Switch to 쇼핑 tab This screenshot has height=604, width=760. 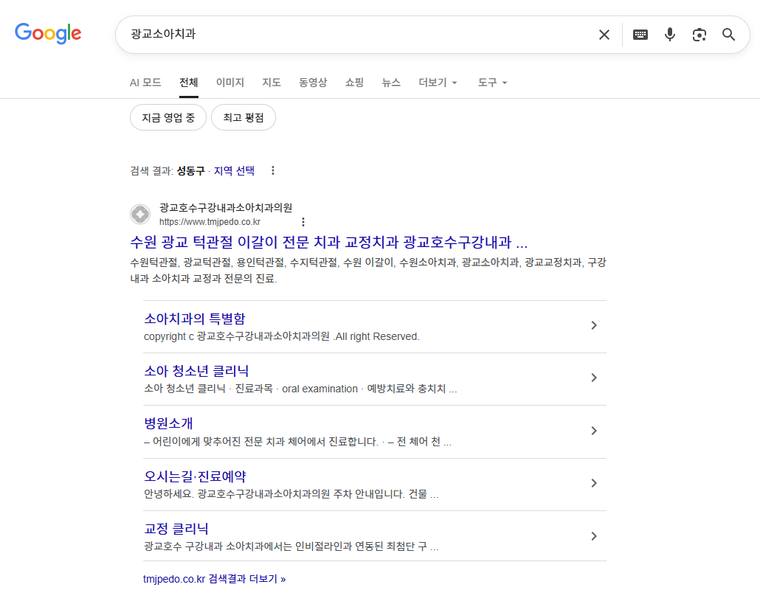point(354,82)
